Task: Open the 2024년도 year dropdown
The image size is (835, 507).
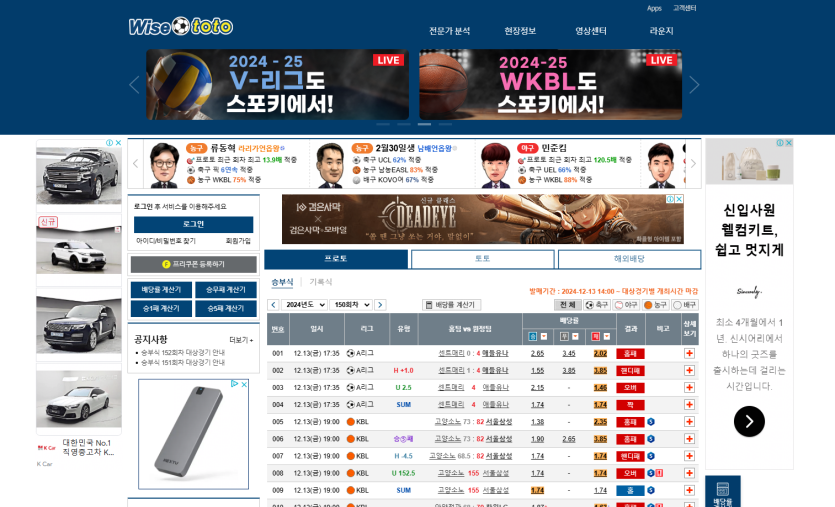Action: (x=305, y=305)
